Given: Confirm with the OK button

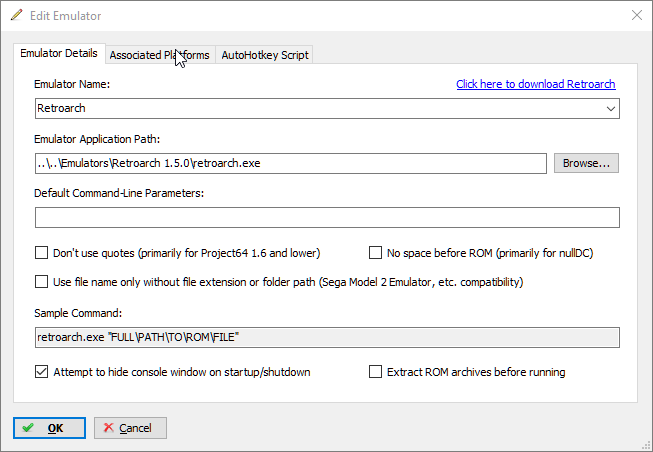Looking at the screenshot, I should [x=49, y=428].
